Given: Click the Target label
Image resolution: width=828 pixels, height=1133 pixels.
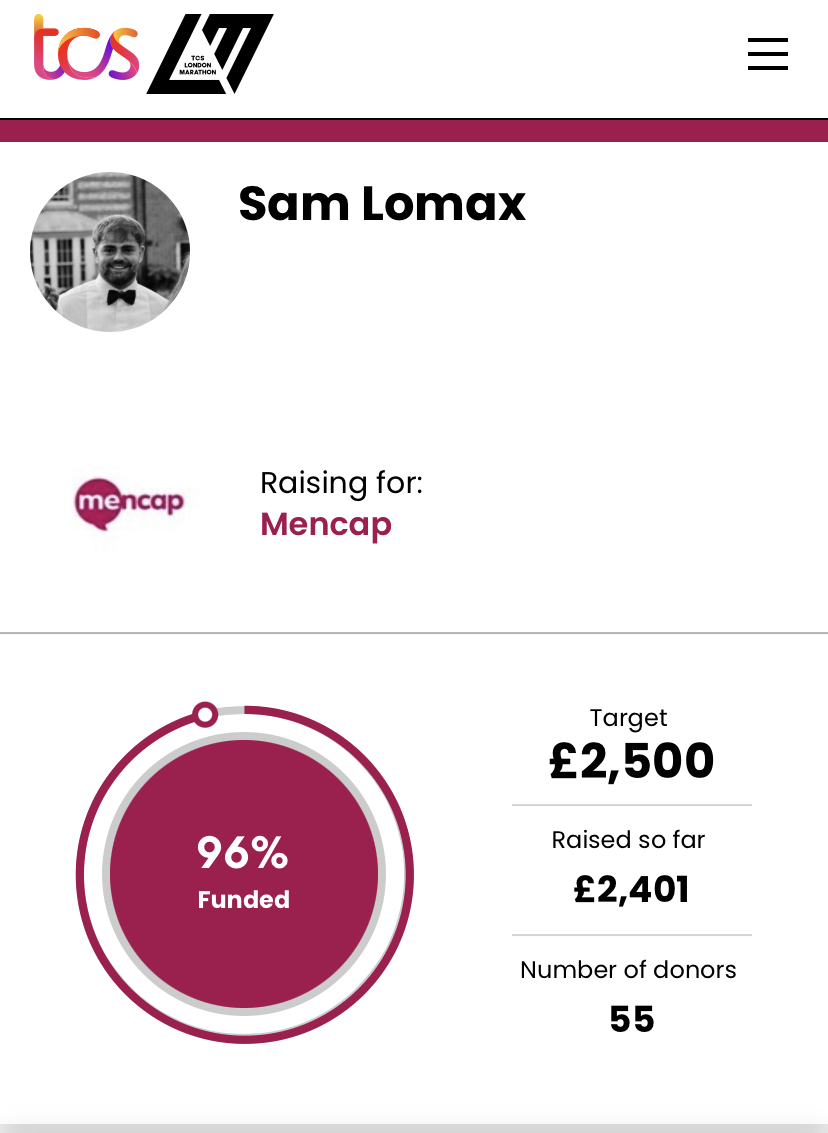Looking at the screenshot, I should pos(629,718).
